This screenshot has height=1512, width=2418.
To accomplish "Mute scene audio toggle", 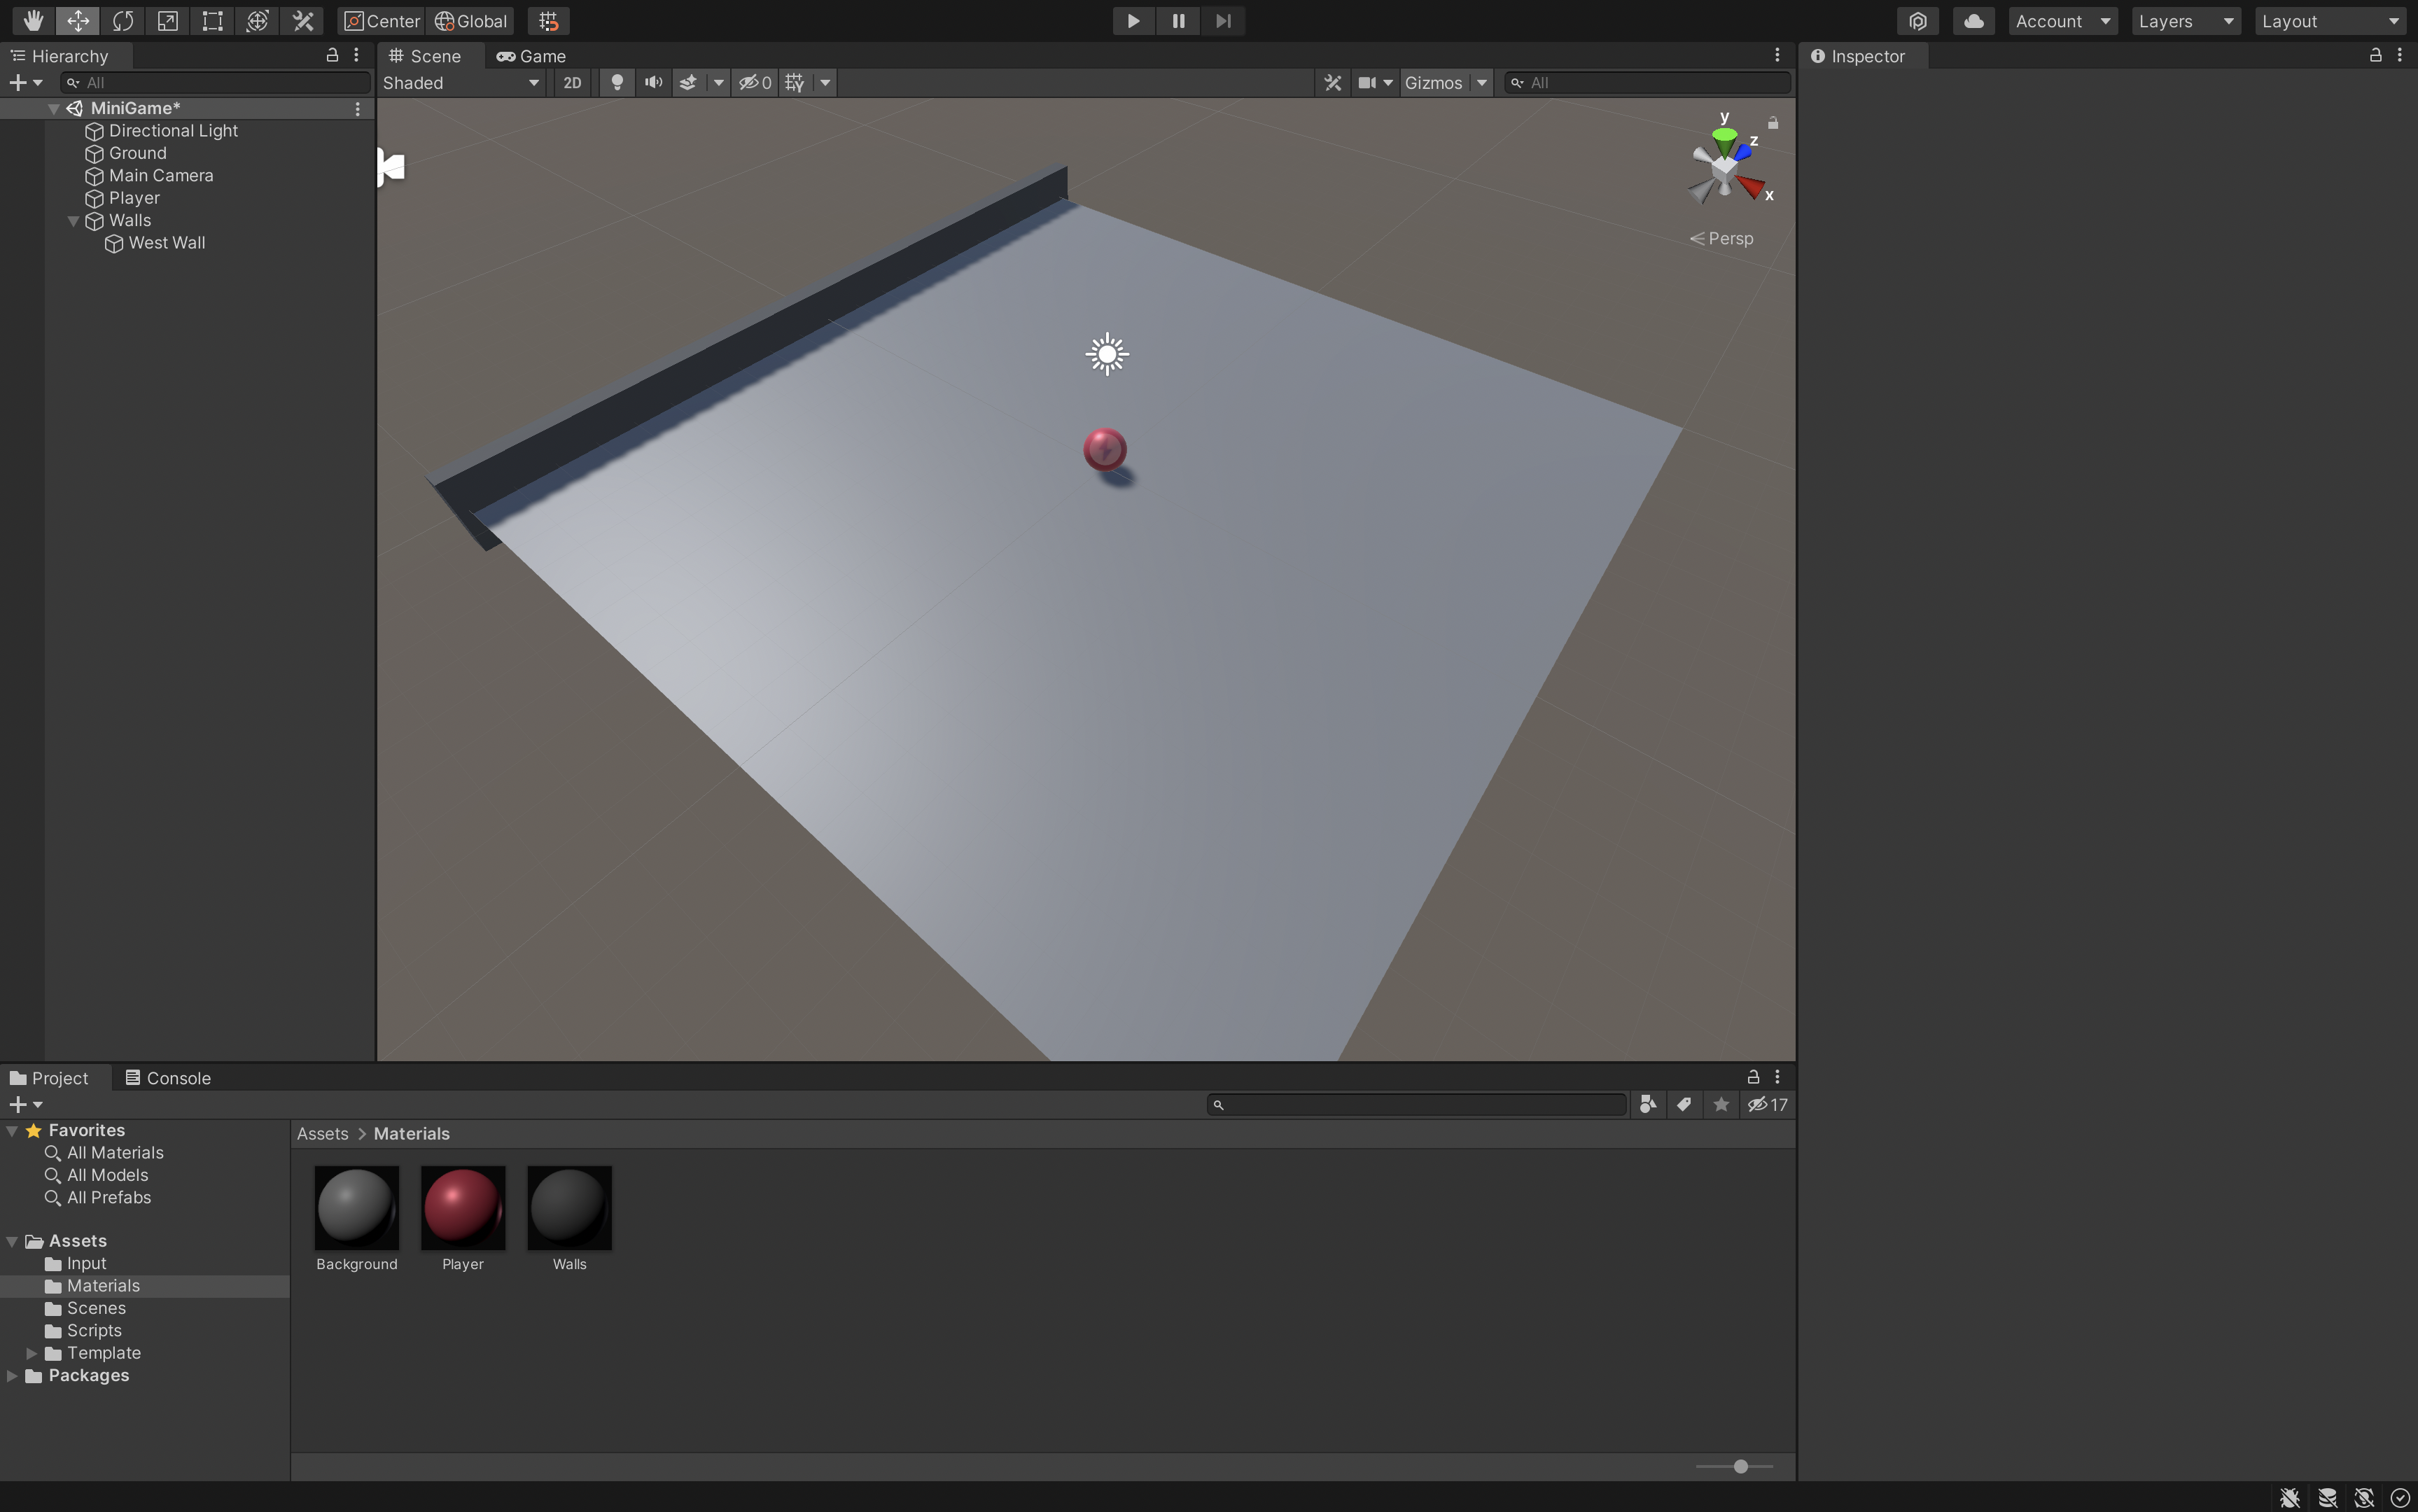I will (653, 83).
